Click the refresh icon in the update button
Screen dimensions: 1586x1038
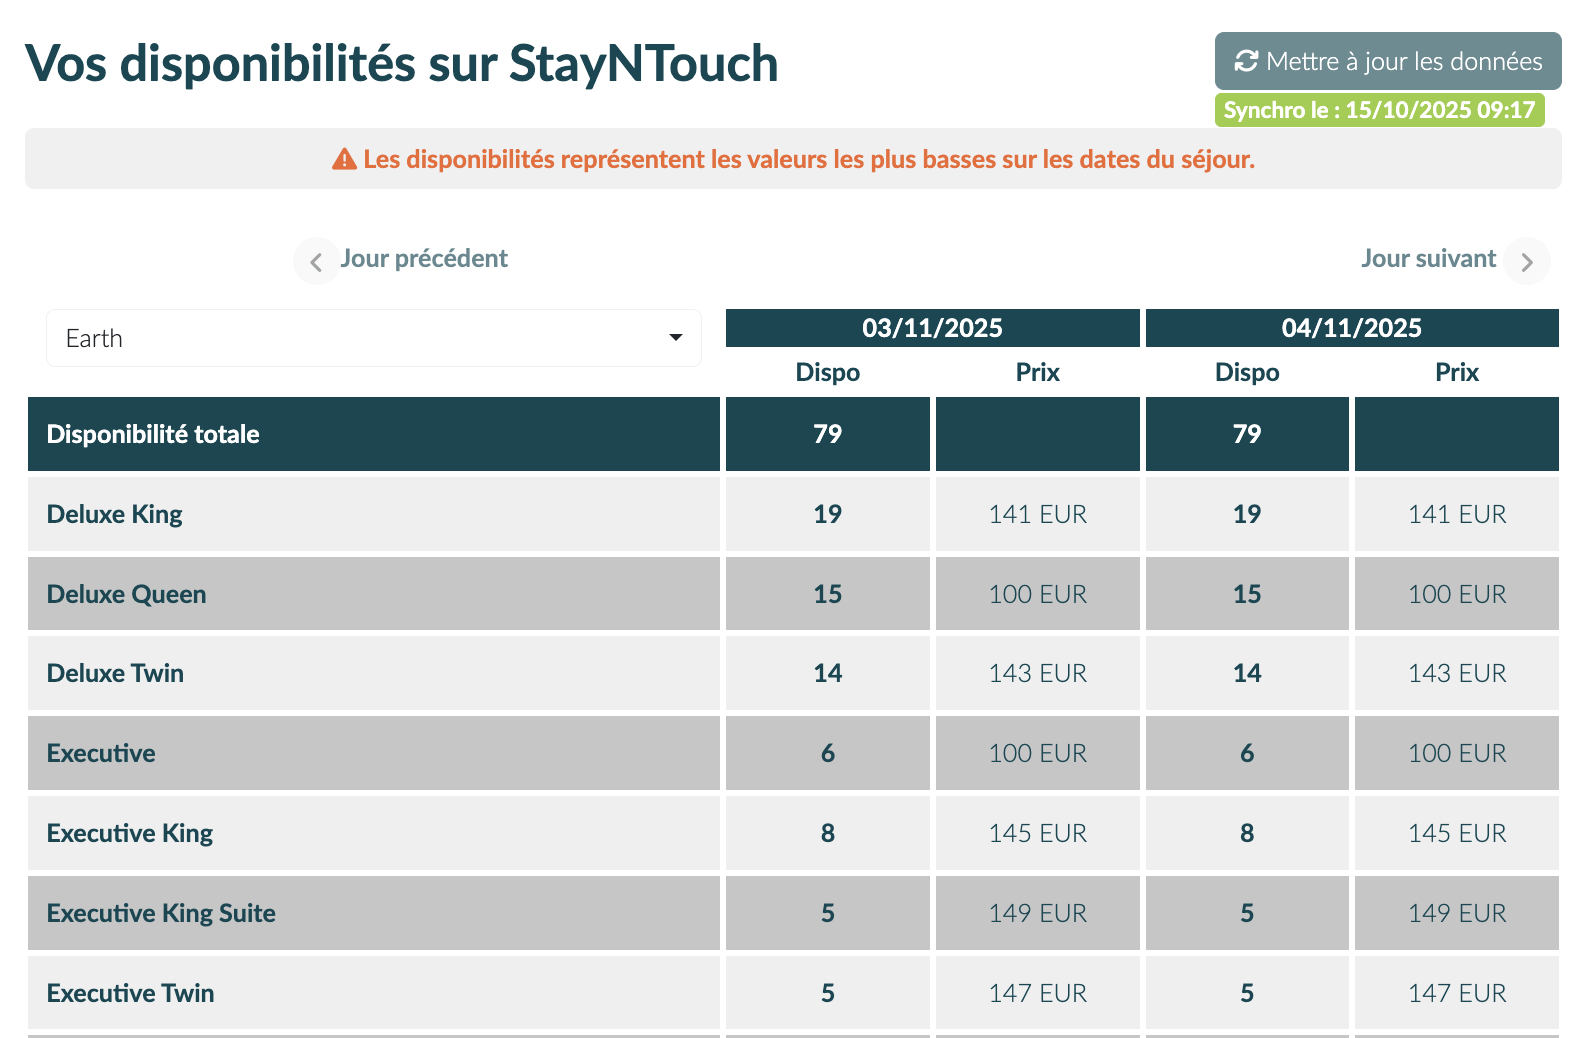[1246, 61]
